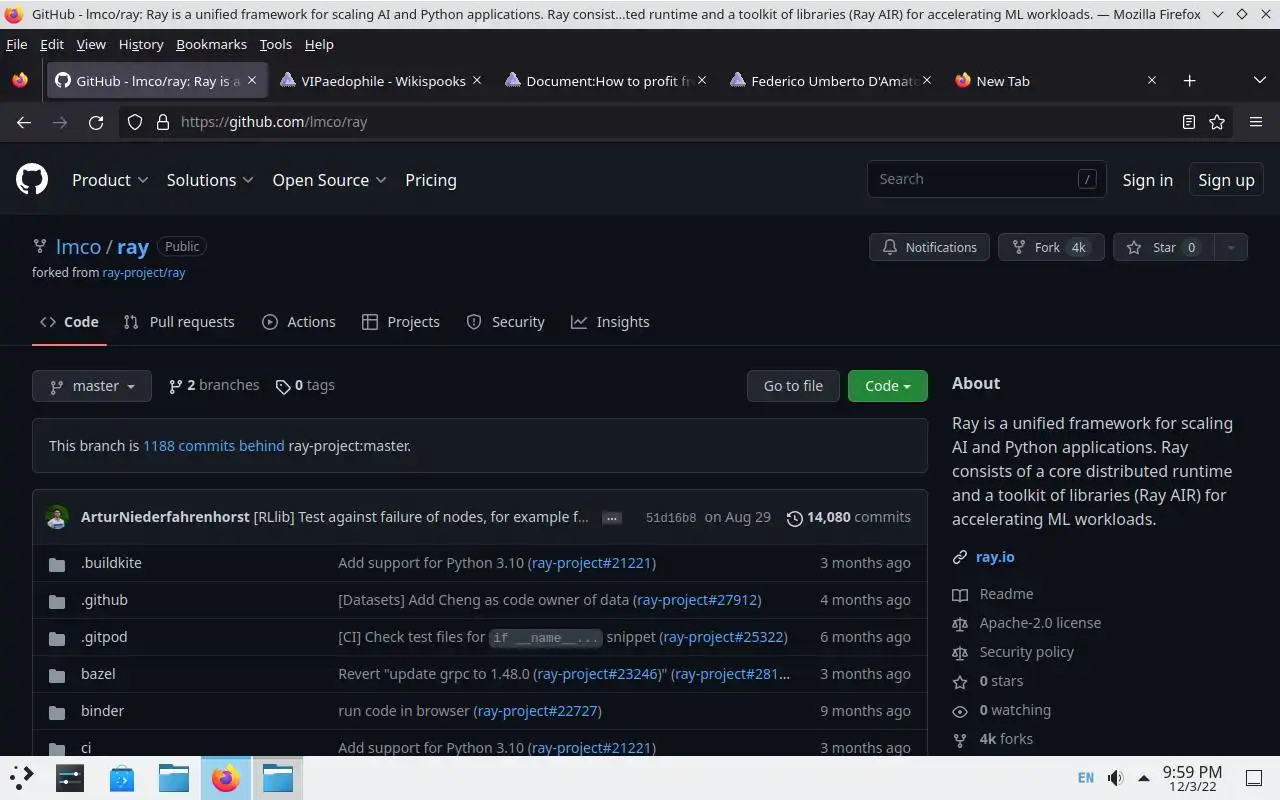Click the Sign in link
Viewport: 1280px width, 800px height.
click(x=1147, y=180)
